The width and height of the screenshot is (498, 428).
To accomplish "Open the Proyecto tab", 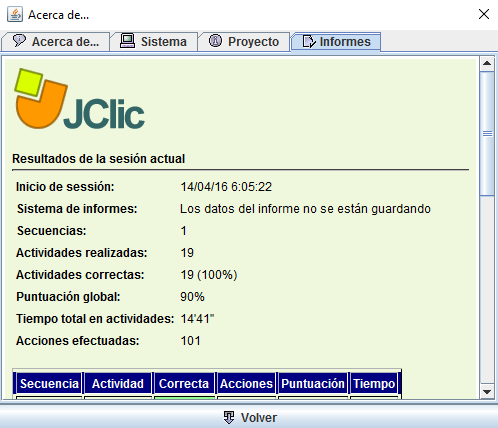I will coord(244,42).
